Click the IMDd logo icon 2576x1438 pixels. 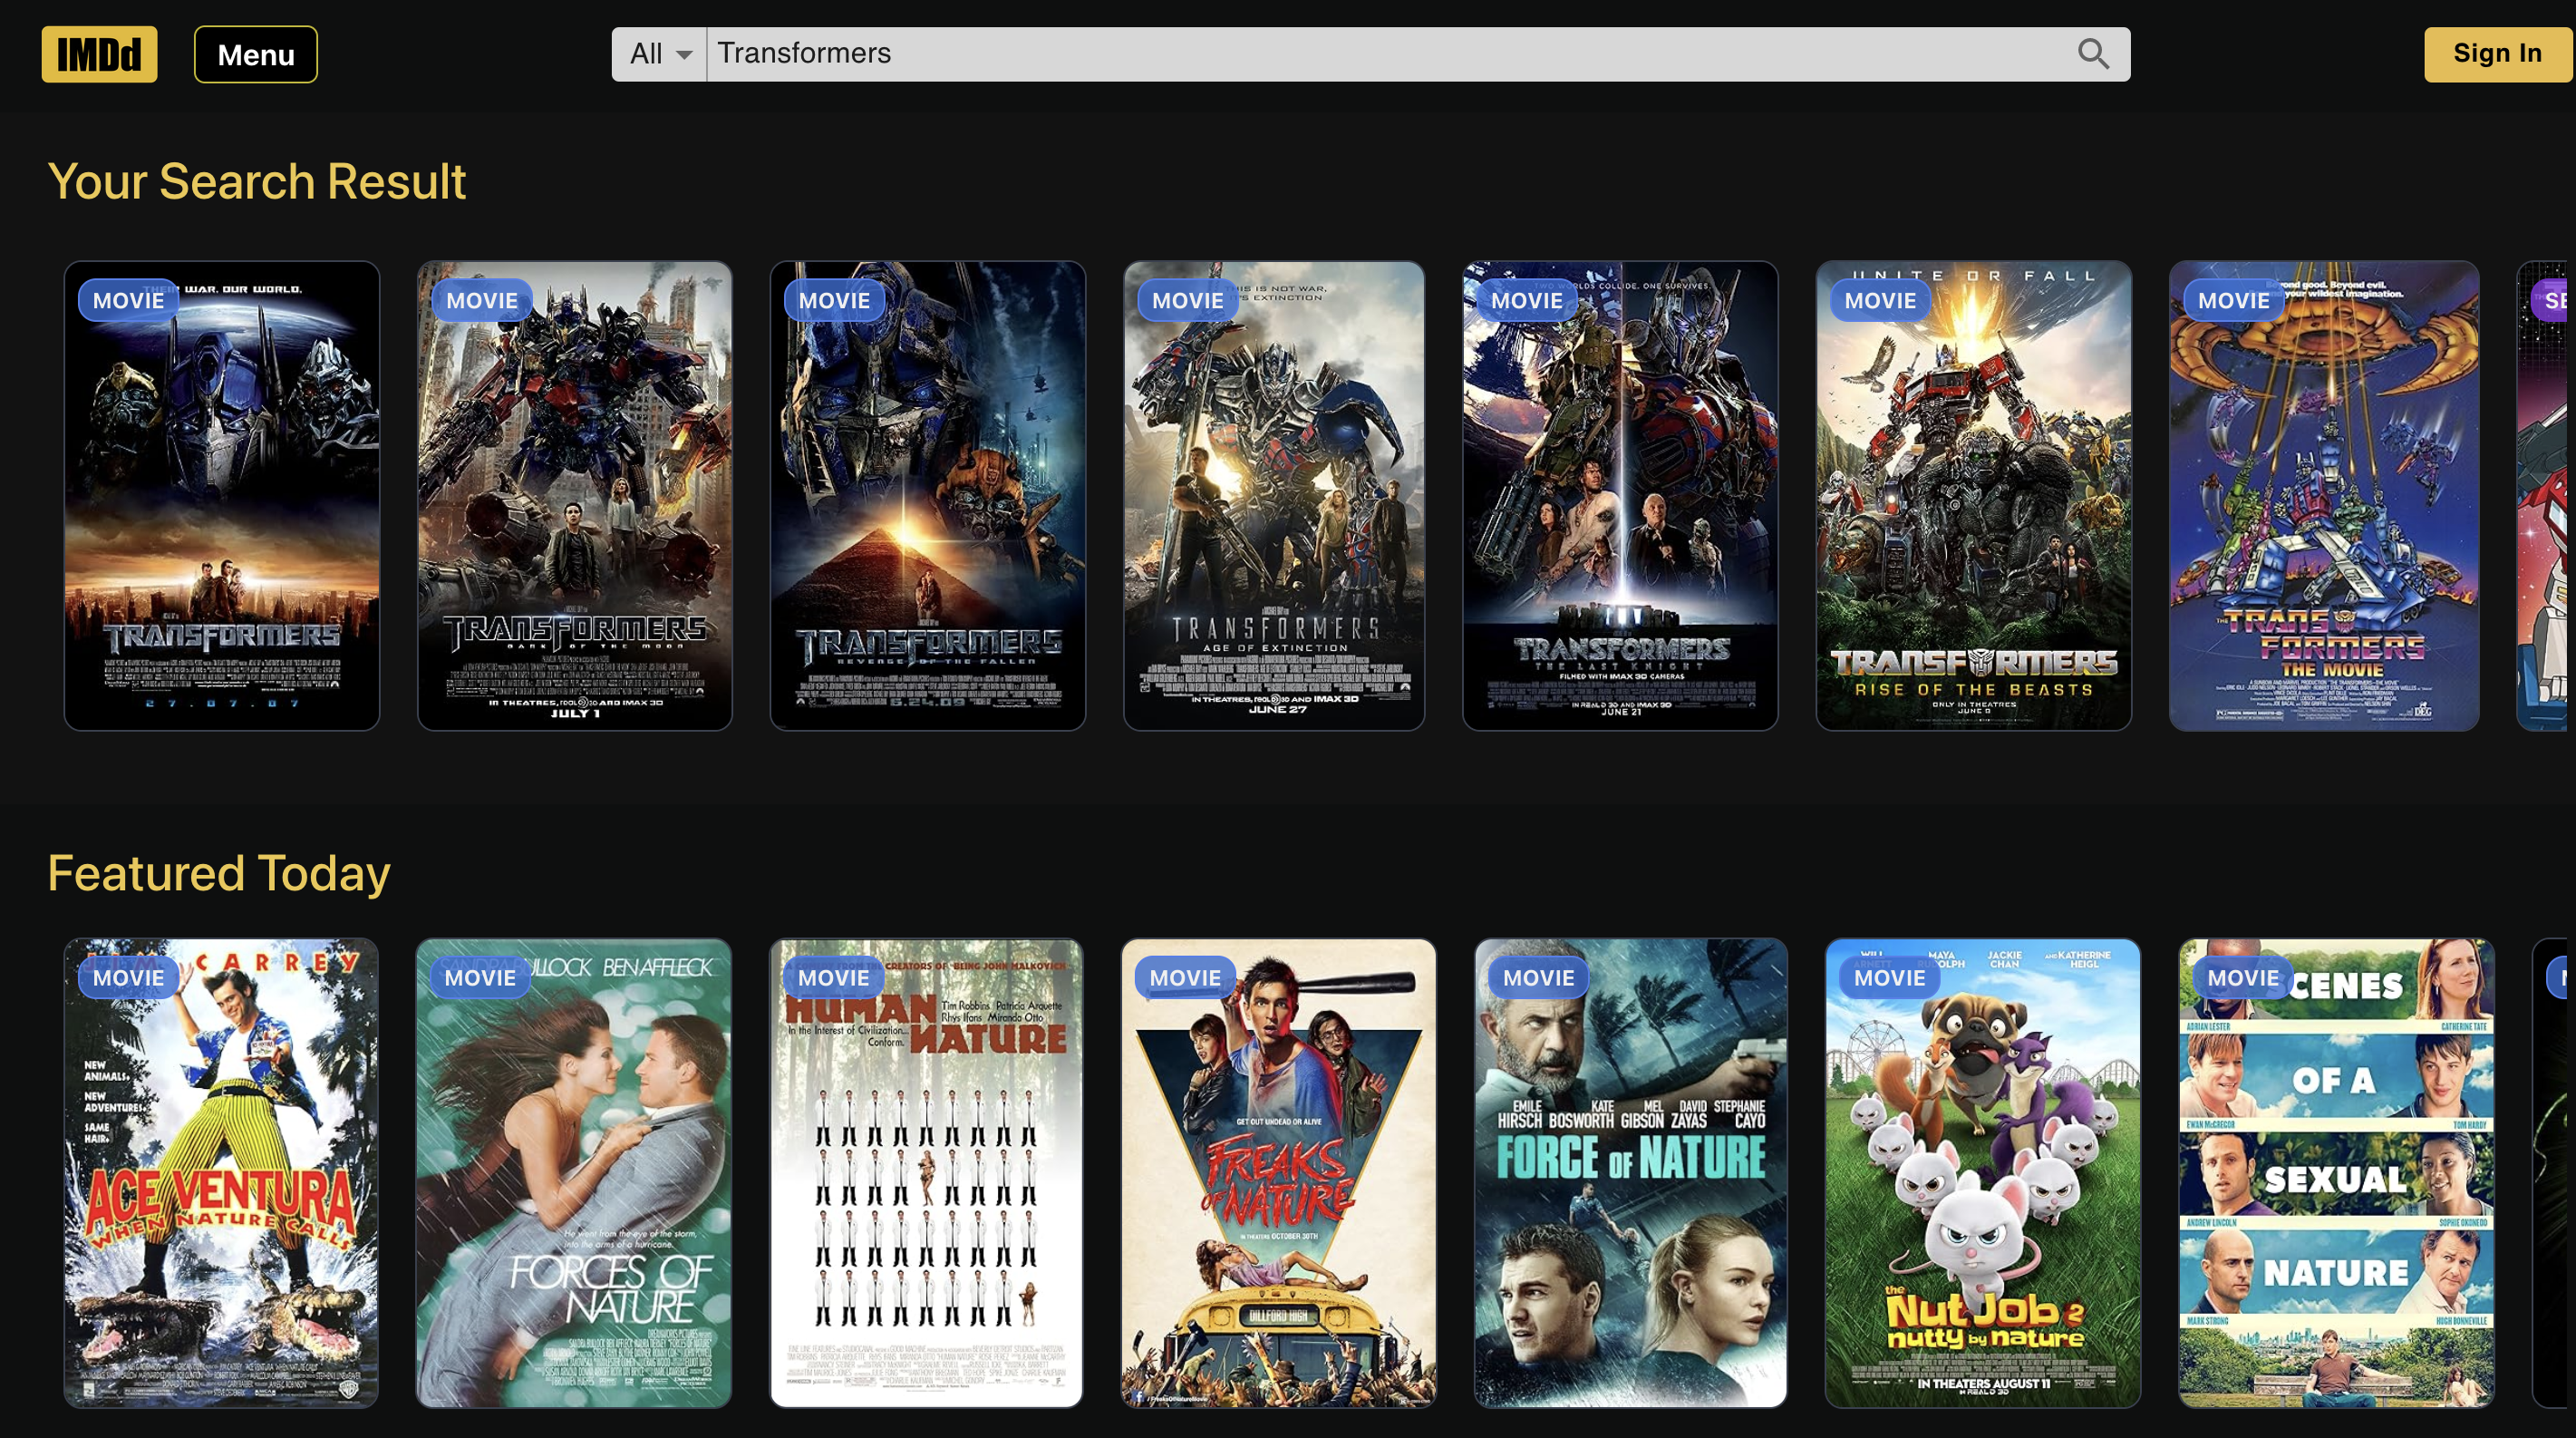(x=99, y=54)
